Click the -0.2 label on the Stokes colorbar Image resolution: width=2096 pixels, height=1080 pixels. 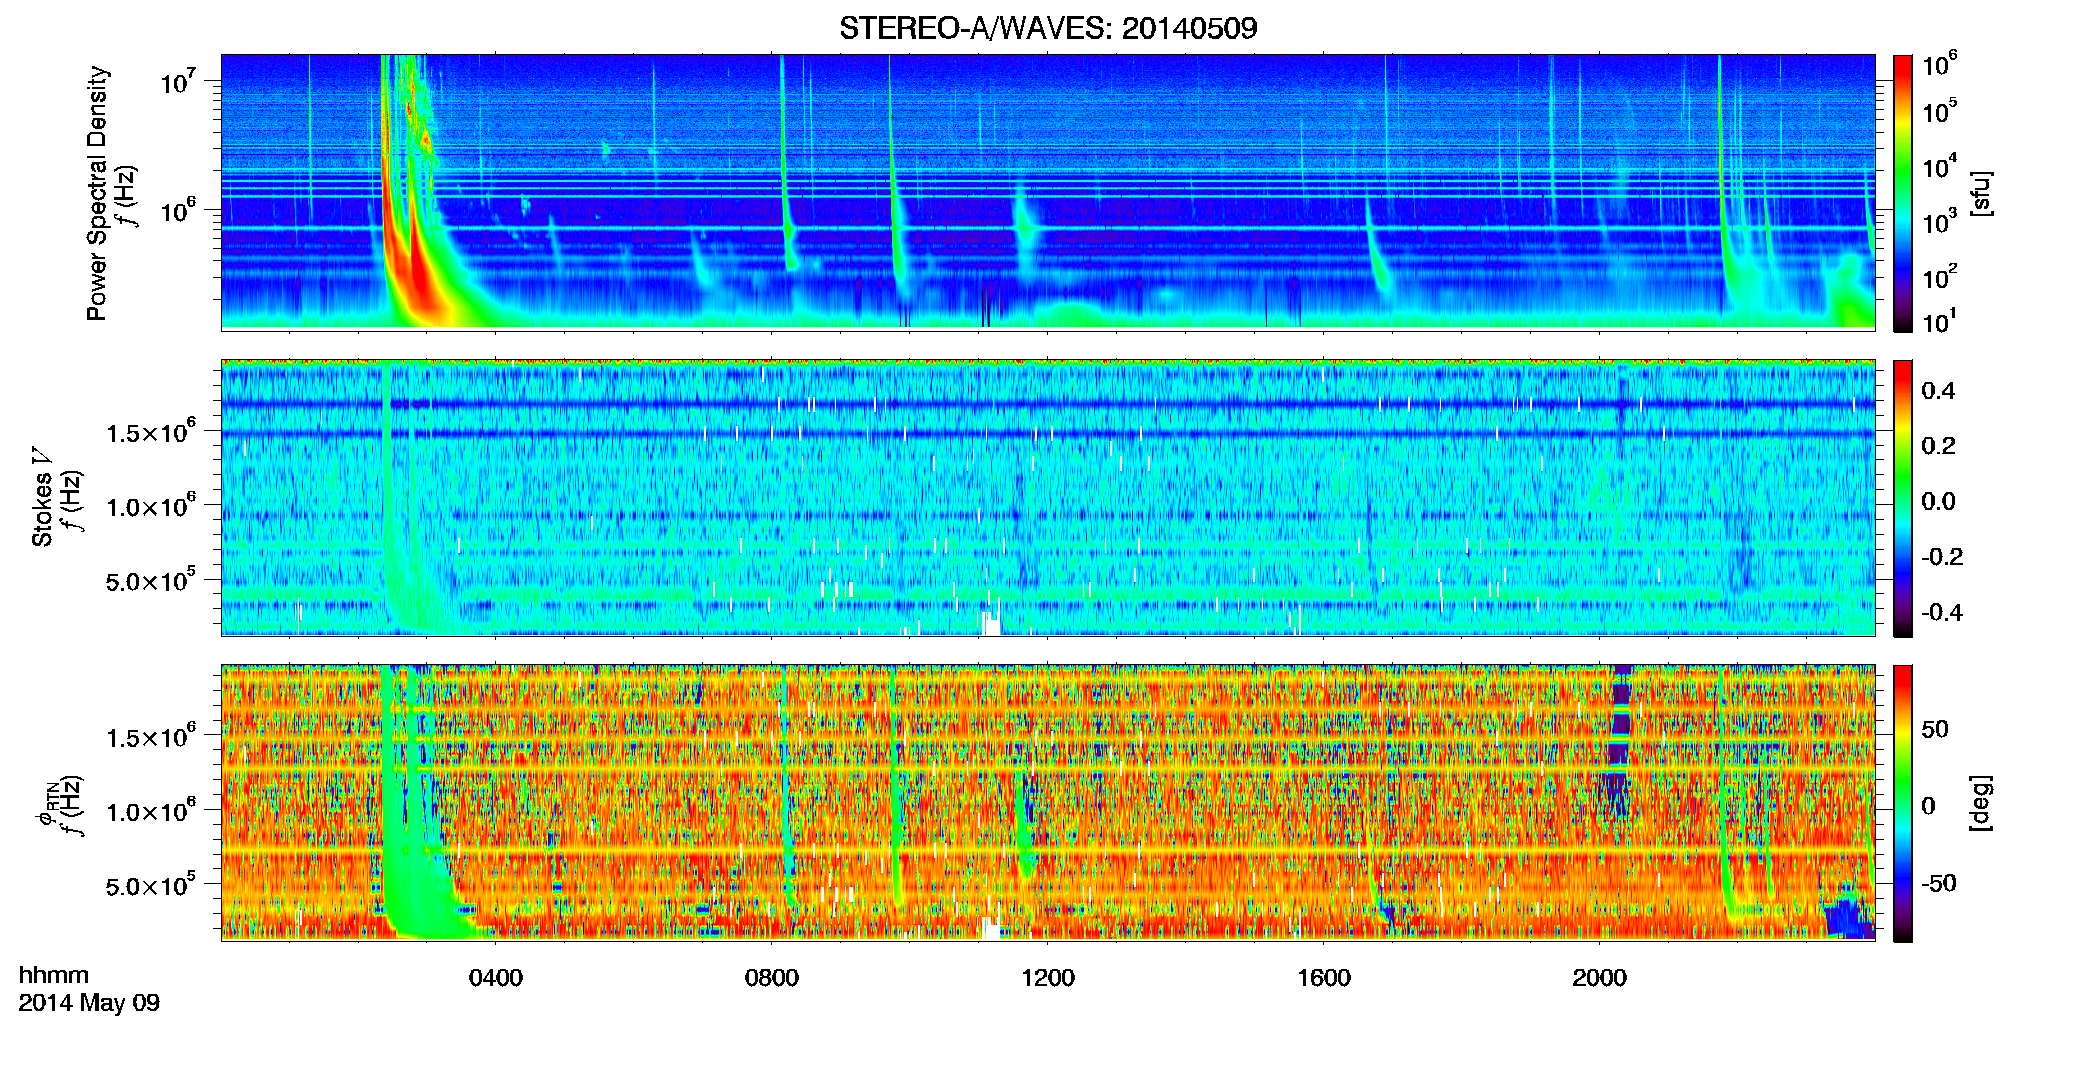point(1941,557)
